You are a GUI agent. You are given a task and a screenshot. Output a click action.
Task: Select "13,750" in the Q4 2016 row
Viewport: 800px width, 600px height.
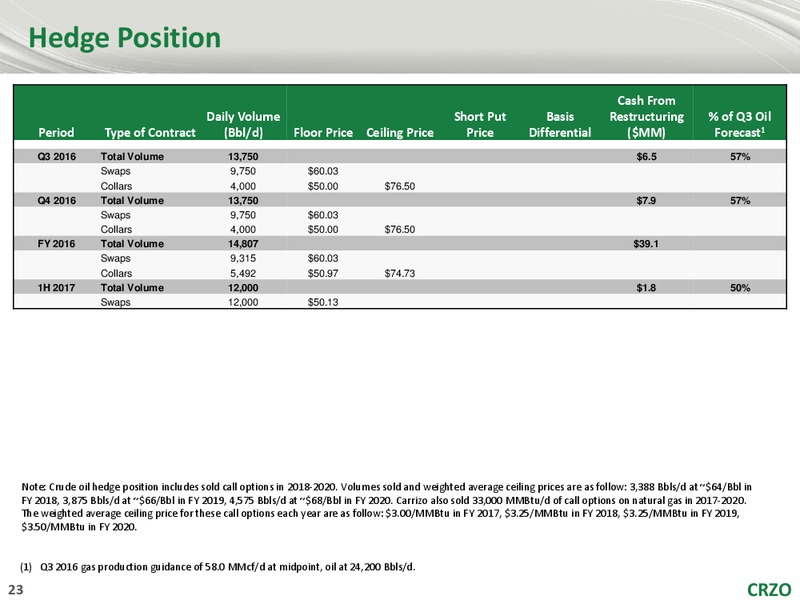243,201
